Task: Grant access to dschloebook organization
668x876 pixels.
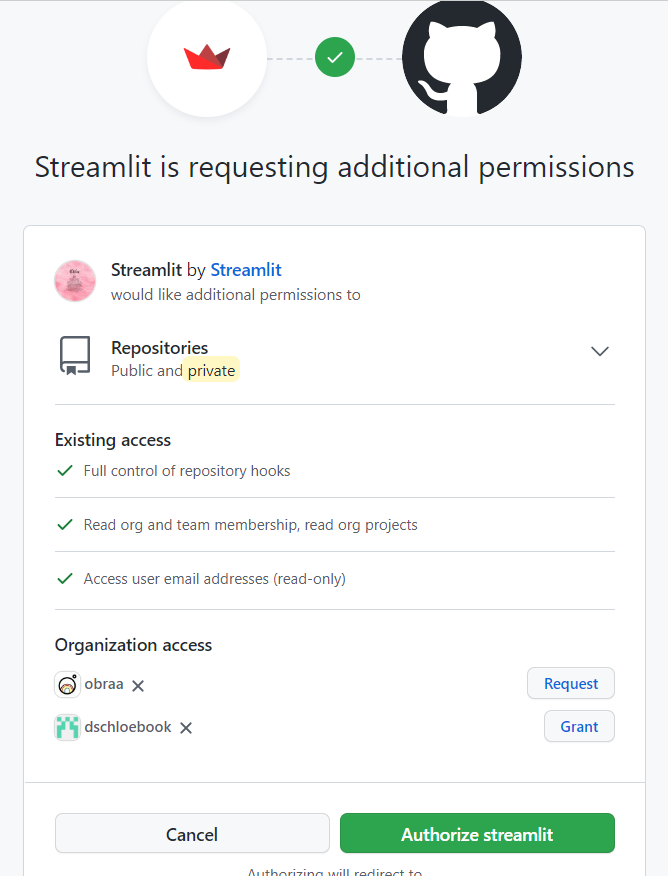Action: (579, 726)
